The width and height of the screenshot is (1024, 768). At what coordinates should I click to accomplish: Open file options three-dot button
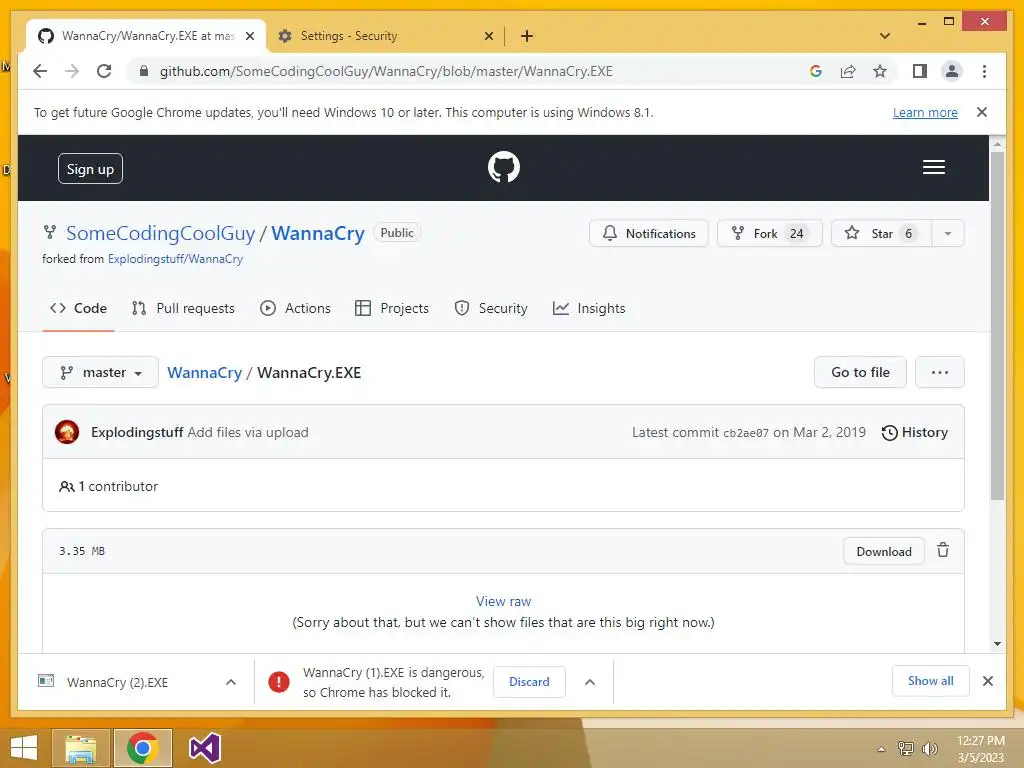click(939, 372)
